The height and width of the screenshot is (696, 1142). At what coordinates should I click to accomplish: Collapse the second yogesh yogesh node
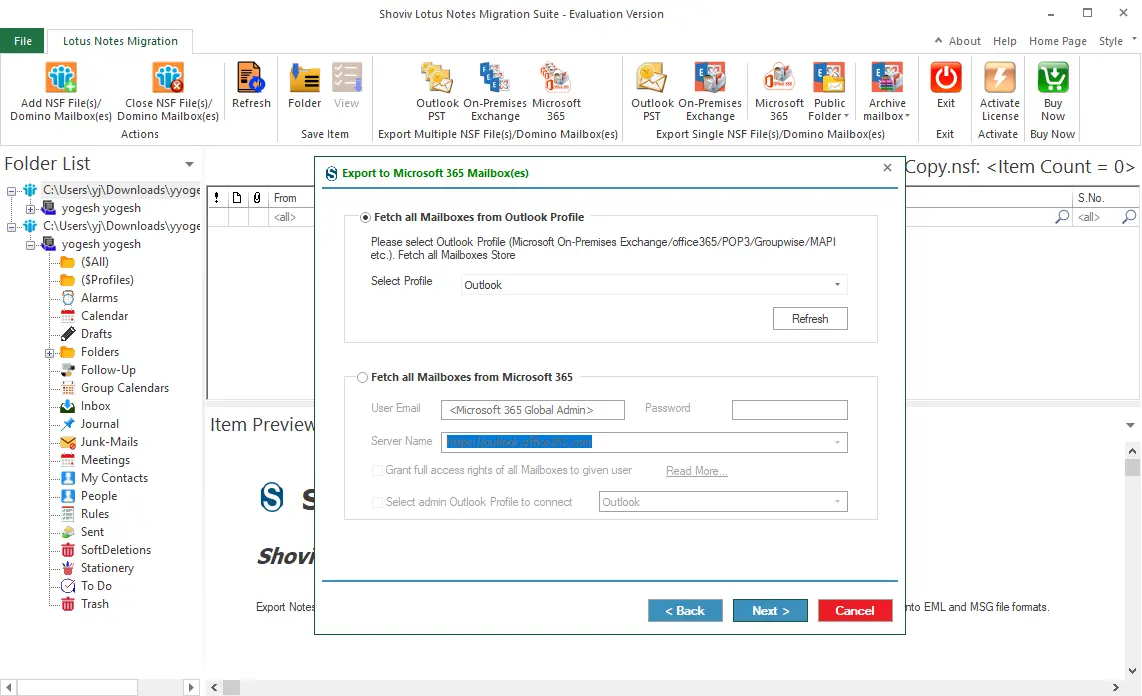coord(31,245)
